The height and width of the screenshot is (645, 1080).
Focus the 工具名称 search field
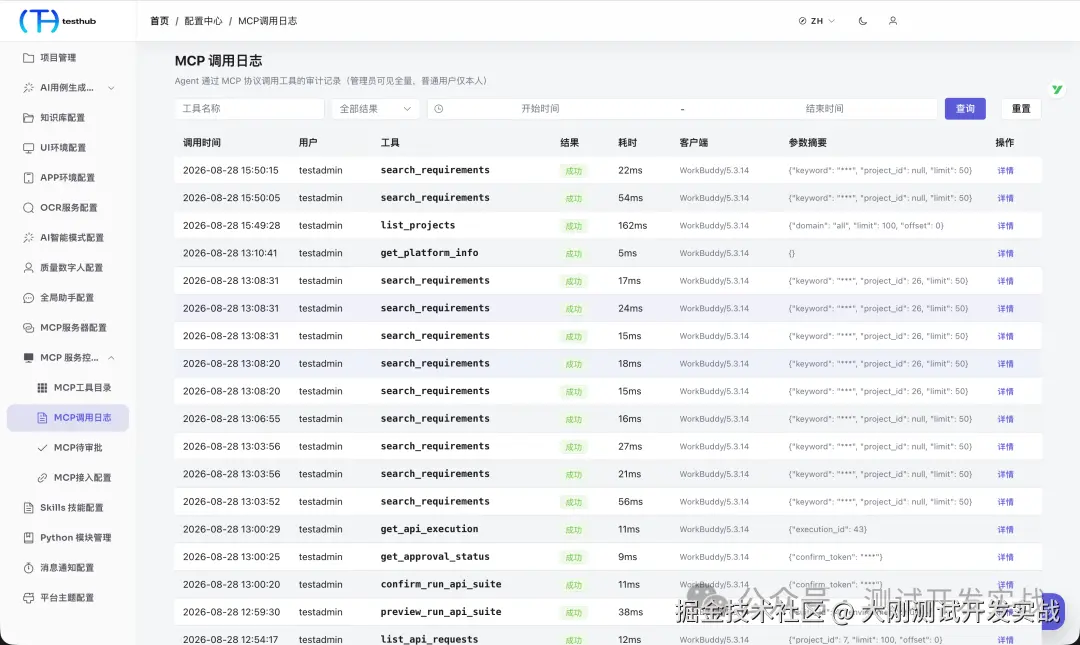pyautogui.click(x=249, y=109)
